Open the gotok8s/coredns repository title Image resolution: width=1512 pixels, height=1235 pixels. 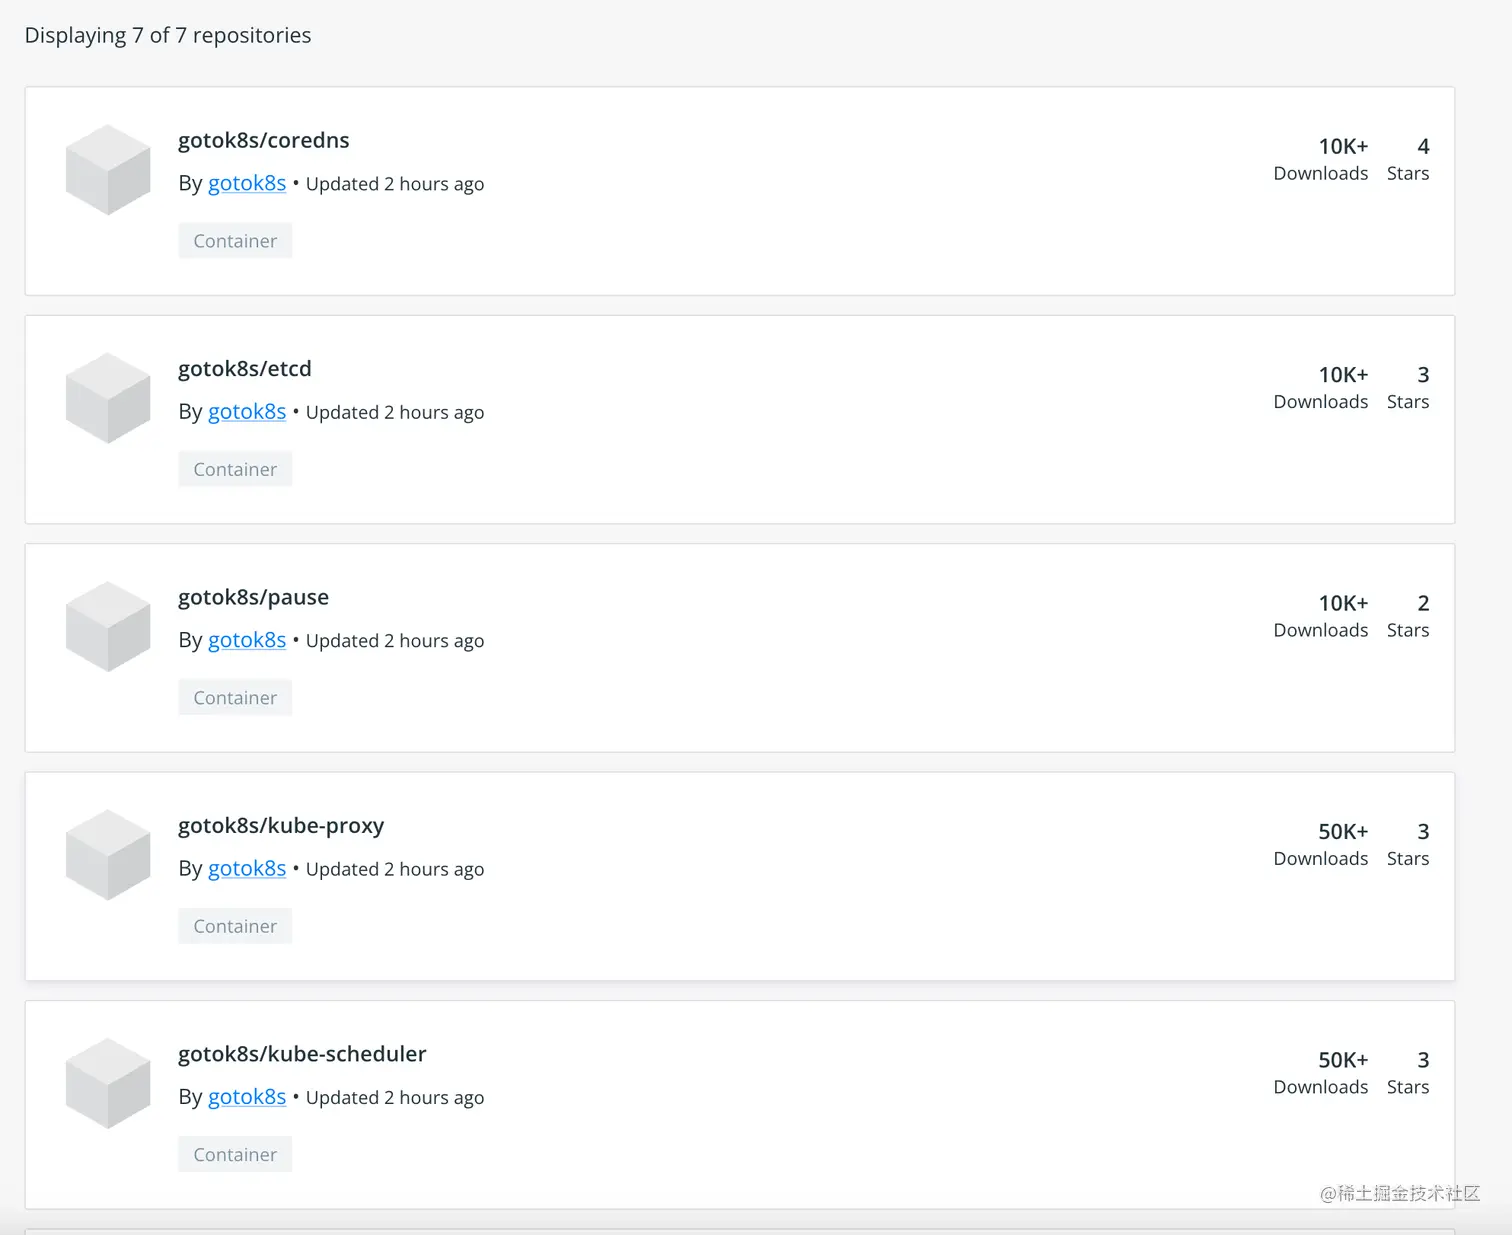(264, 140)
